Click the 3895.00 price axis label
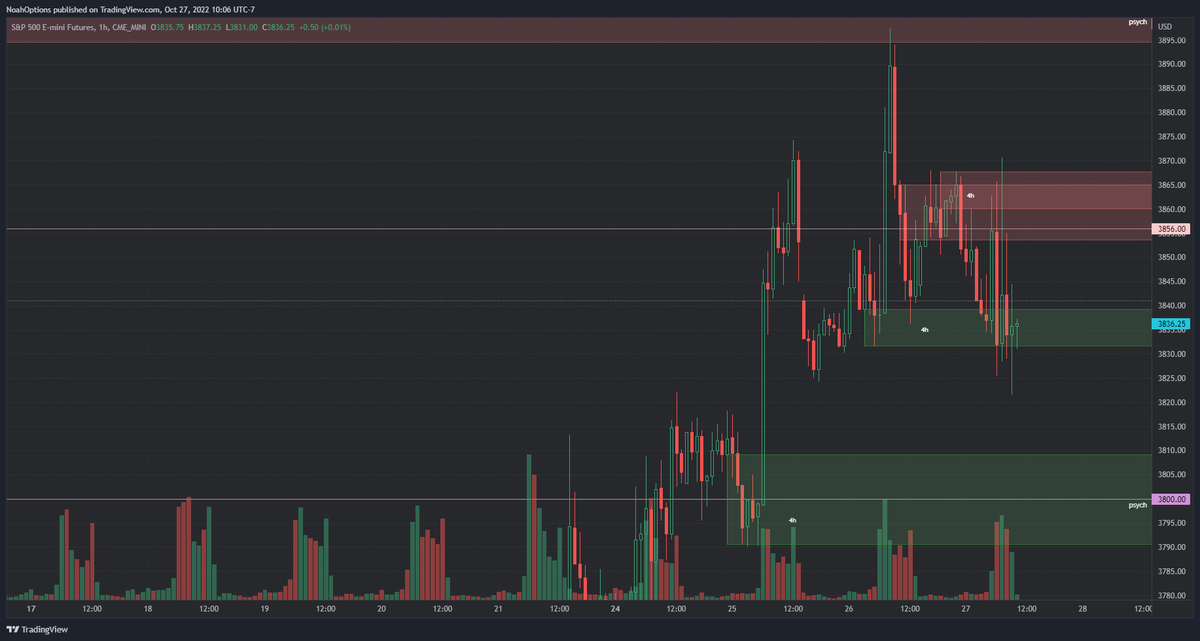This screenshot has width=1200, height=641. [x=1171, y=41]
